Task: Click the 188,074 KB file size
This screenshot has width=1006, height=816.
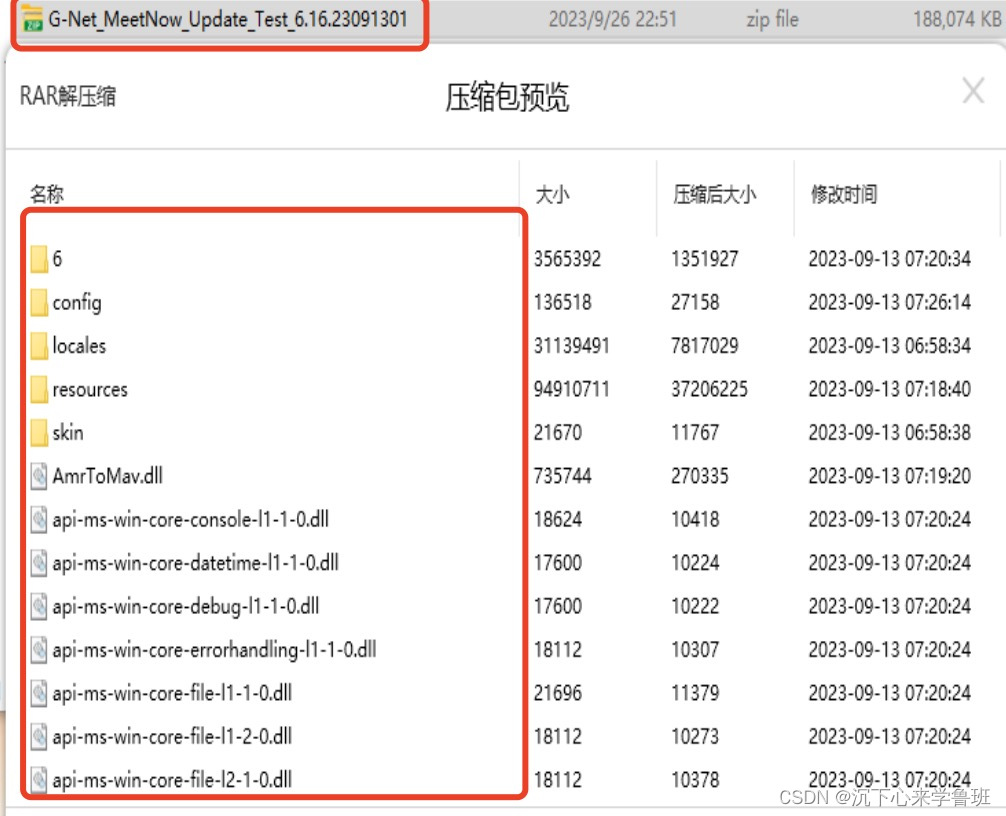Action: tap(957, 19)
